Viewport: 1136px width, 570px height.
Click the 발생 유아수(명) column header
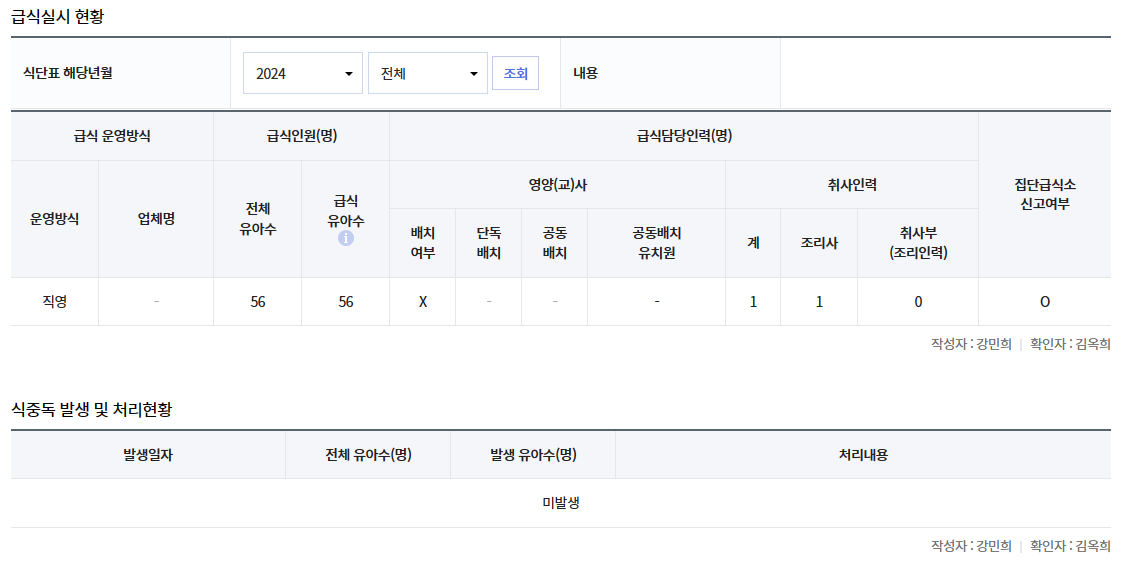pos(533,455)
